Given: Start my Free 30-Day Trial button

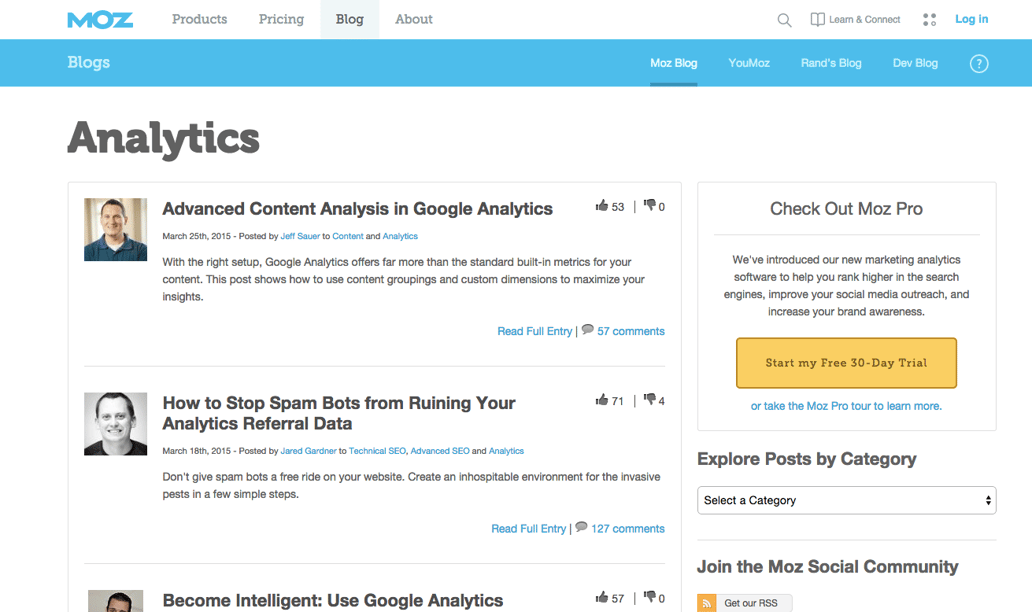Looking at the screenshot, I should [x=846, y=363].
